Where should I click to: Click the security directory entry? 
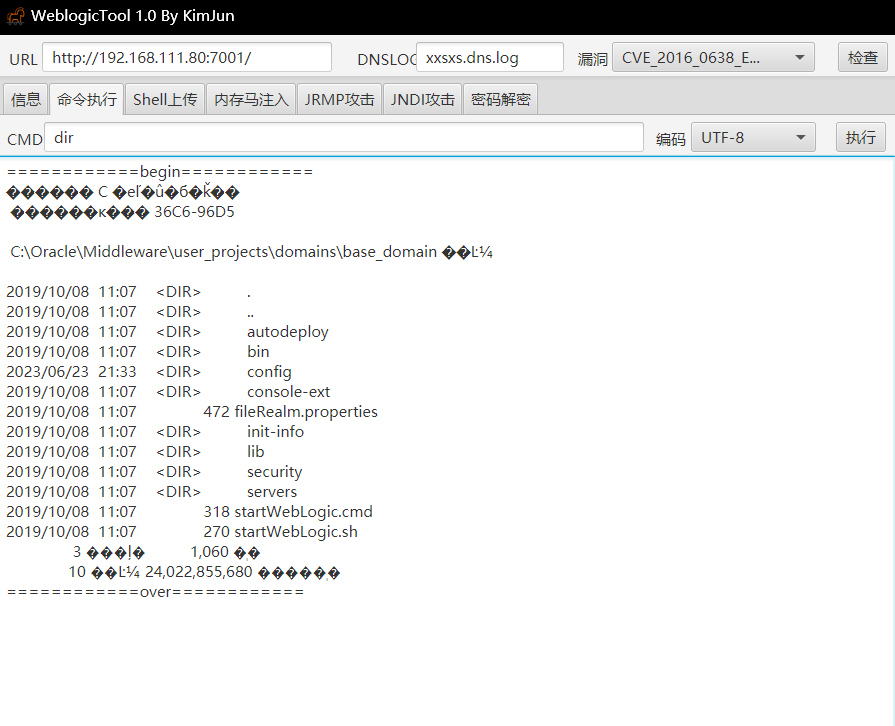pos(275,472)
